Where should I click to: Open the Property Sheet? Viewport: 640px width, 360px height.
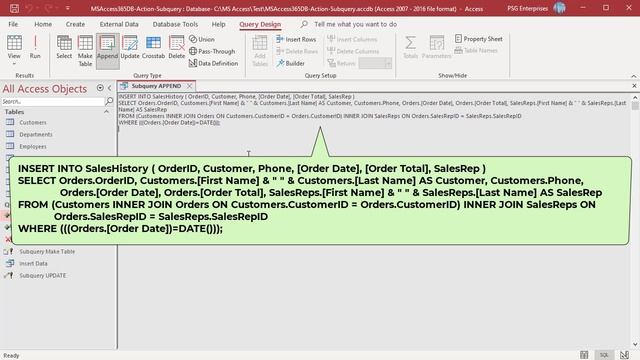[478, 39]
